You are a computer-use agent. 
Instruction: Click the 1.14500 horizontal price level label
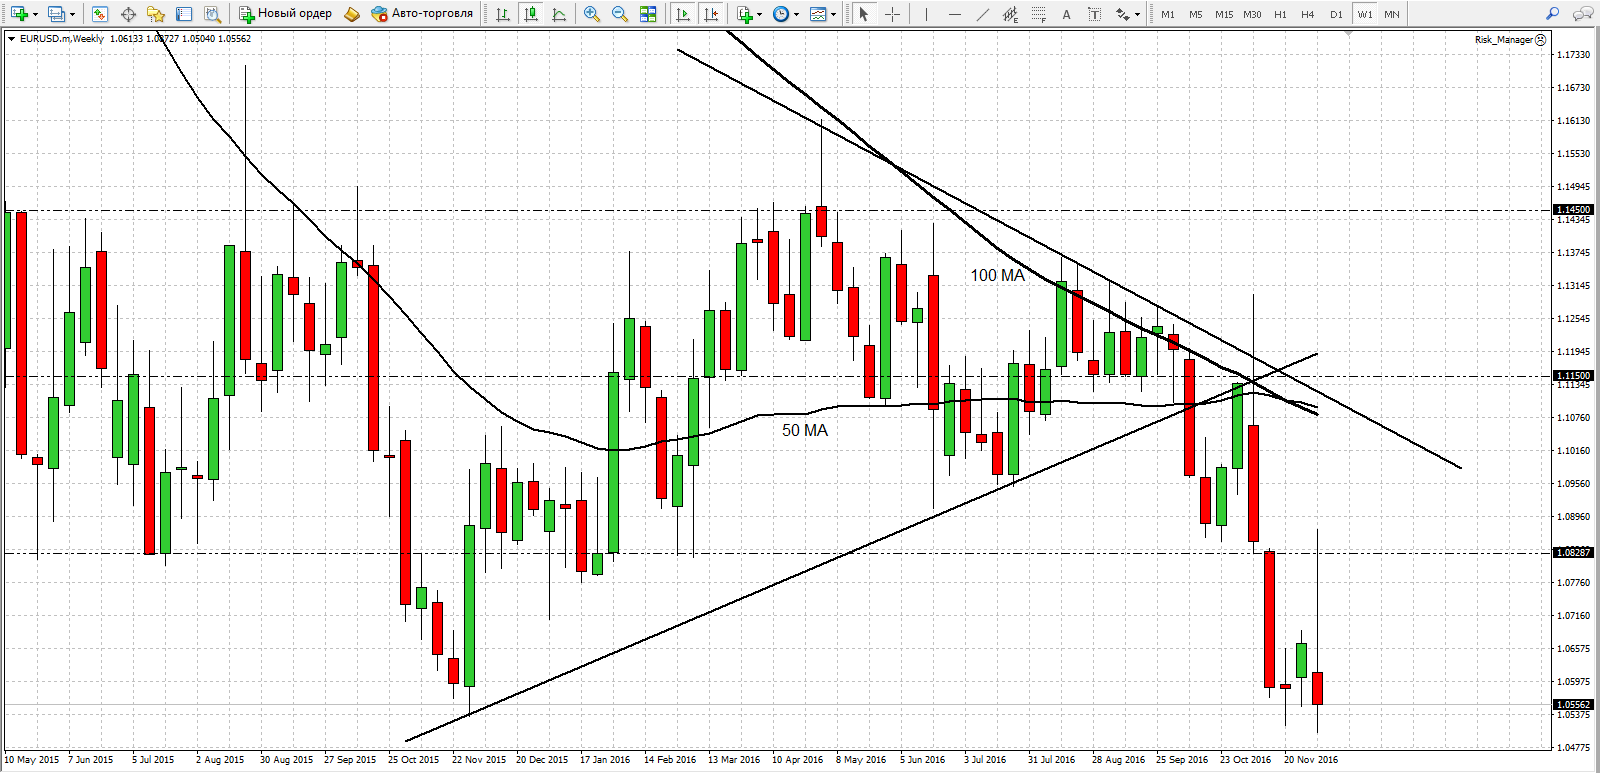(x=1572, y=210)
